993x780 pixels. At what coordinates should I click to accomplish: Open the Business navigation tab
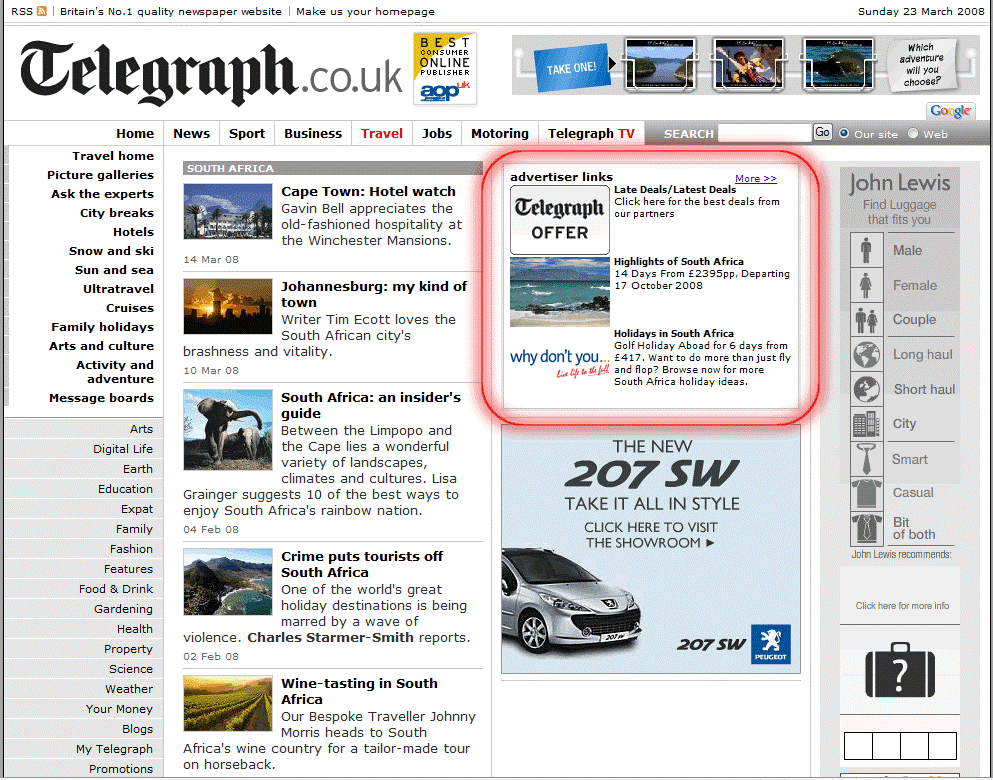313,134
